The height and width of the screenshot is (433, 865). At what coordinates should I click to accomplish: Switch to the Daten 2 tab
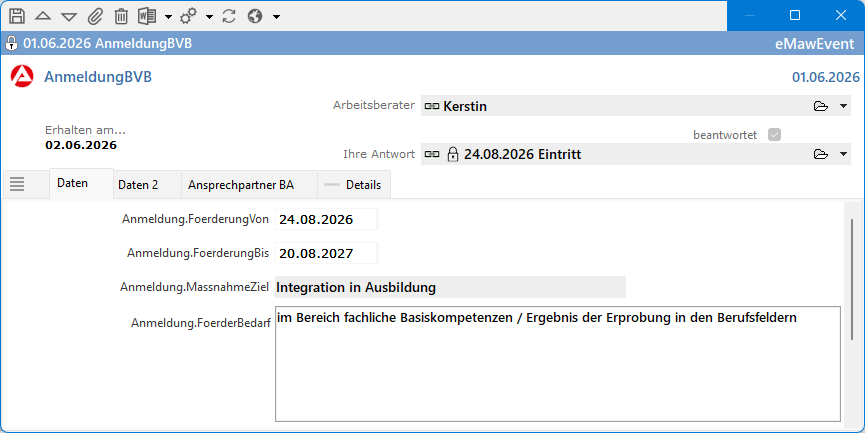[138, 185]
